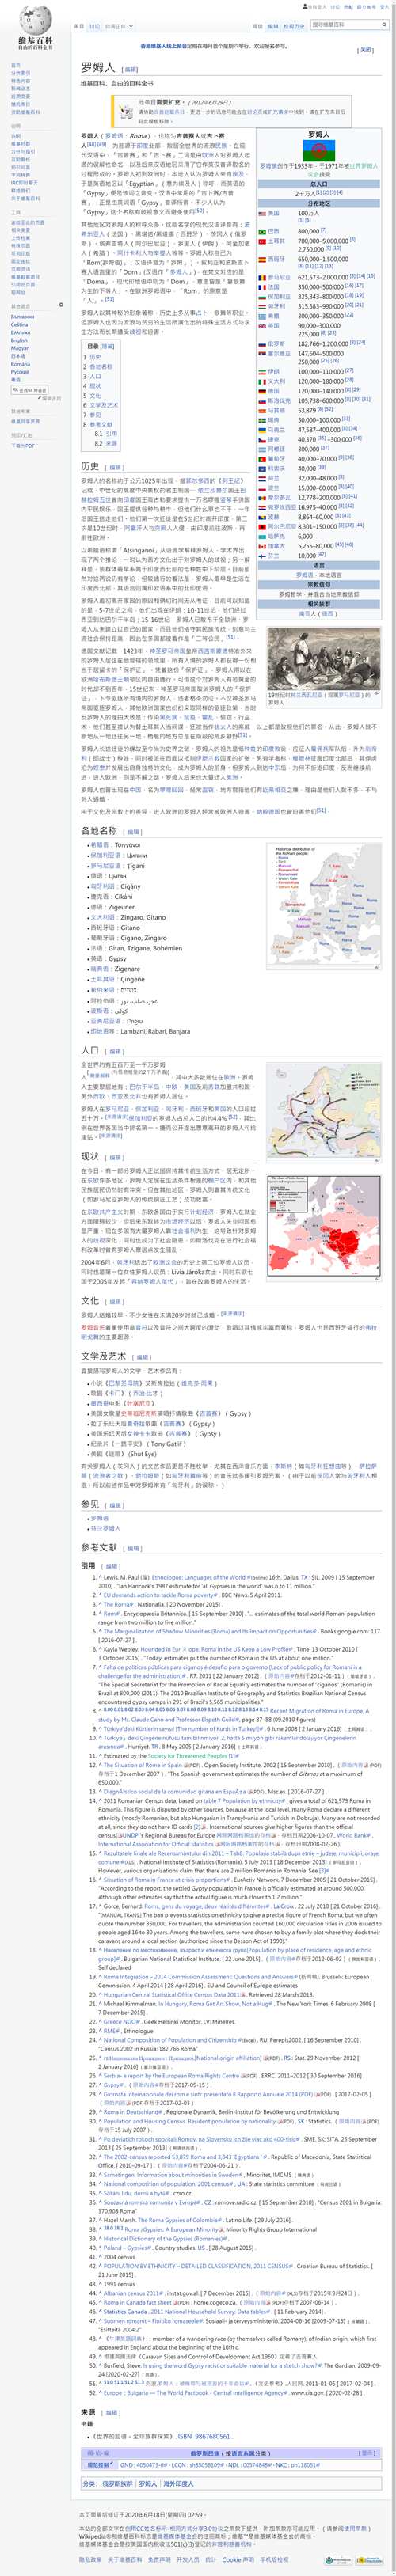Click the Turkey flag icon (土耳其)
The width and height of the screenshot is (396, 2576).
pos(263,242)
